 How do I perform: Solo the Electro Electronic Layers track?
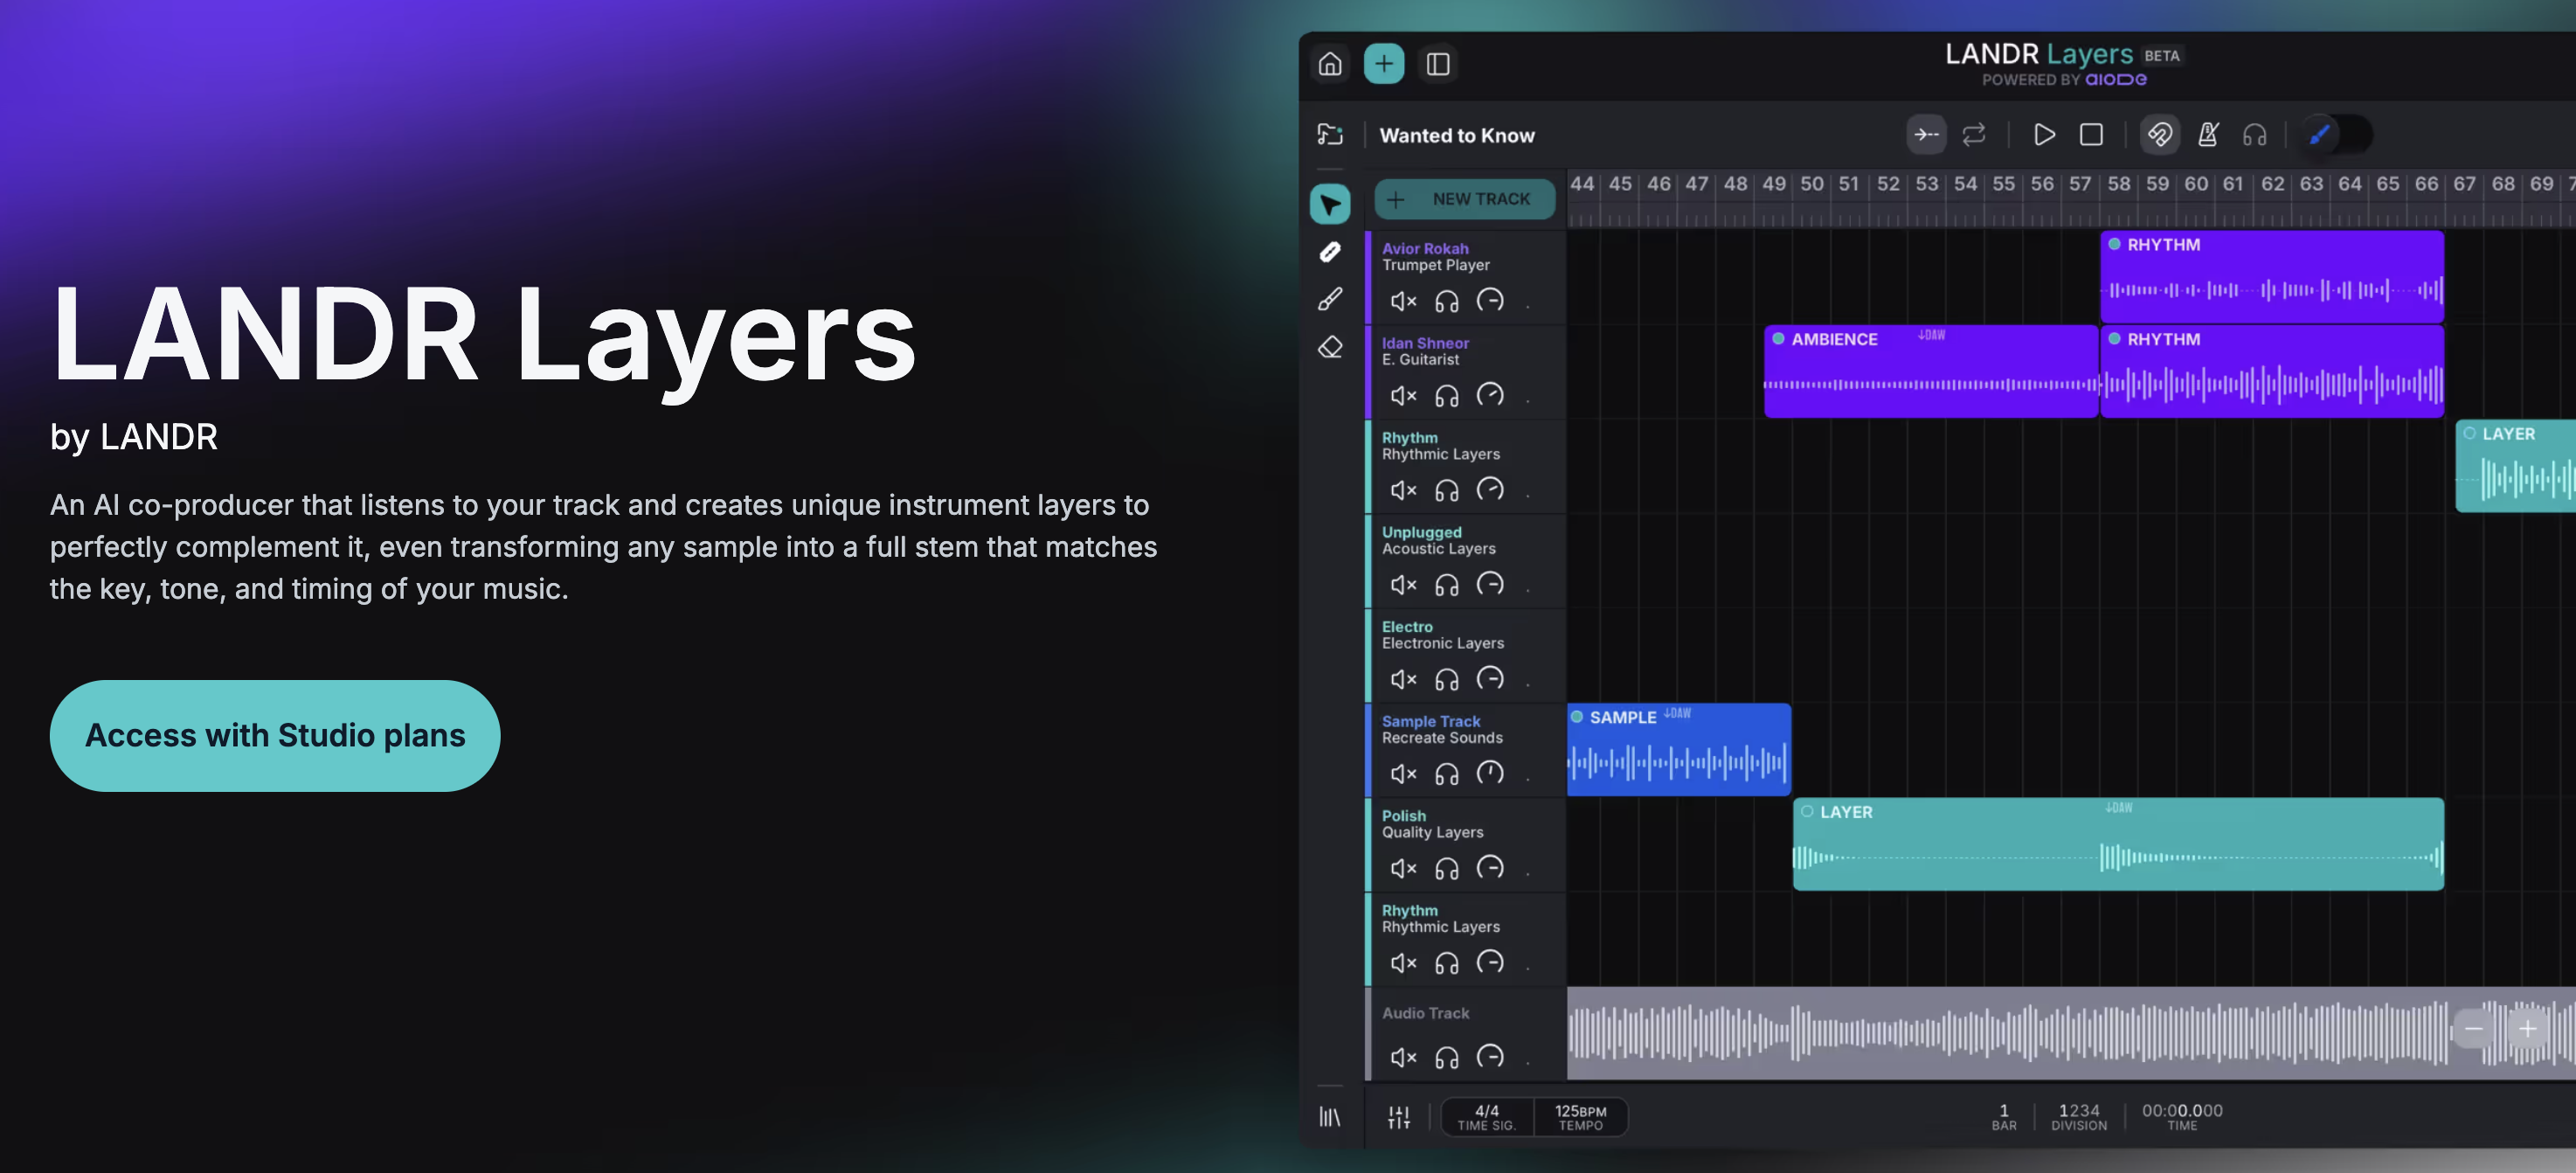tap(1447, 680)
